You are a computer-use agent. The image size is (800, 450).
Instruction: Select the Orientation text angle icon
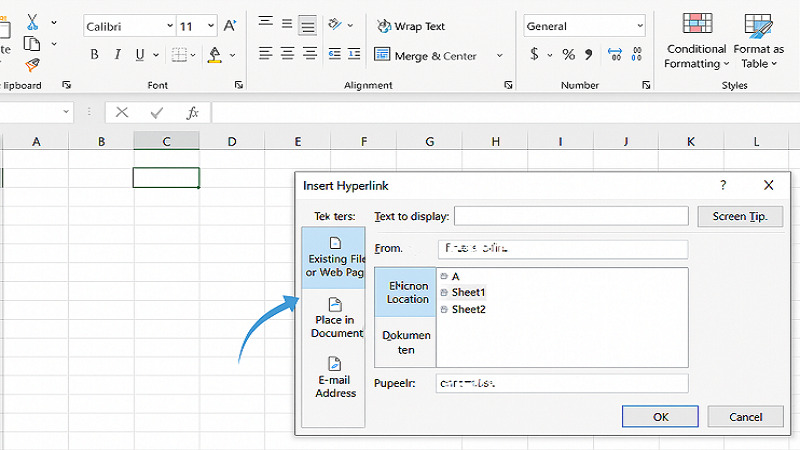point(336,23)
